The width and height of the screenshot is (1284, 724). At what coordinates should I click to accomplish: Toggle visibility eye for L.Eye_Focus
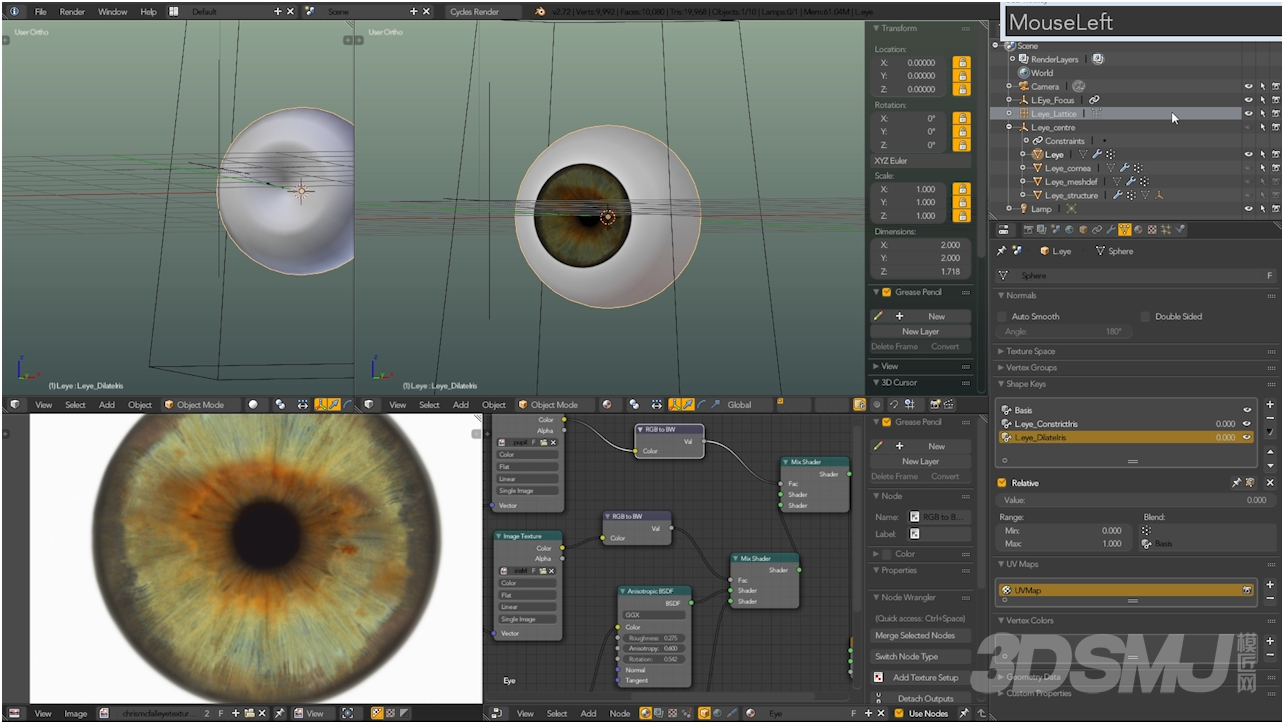(1249, 100)
